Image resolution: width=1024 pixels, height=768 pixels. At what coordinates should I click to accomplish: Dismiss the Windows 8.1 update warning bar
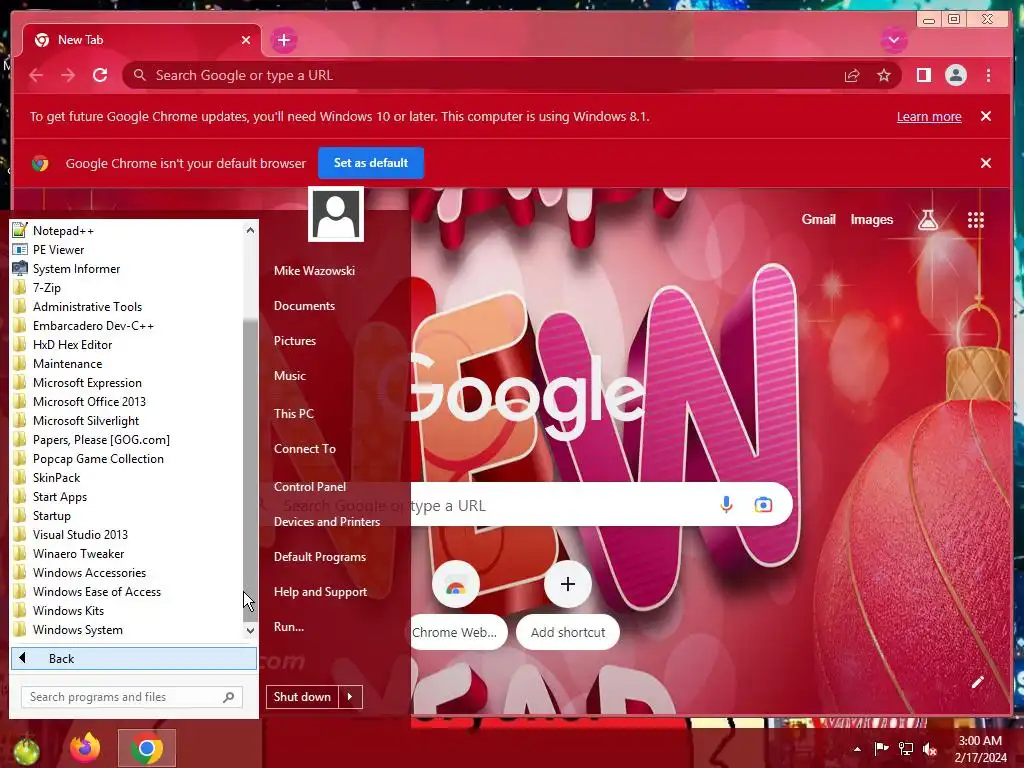[985, 116]
